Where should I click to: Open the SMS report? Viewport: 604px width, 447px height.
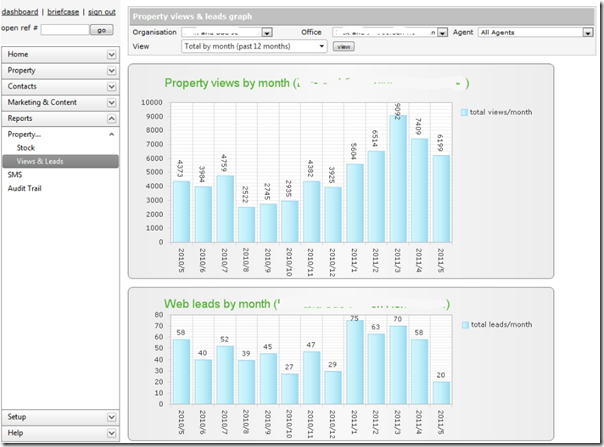point(15,174)
